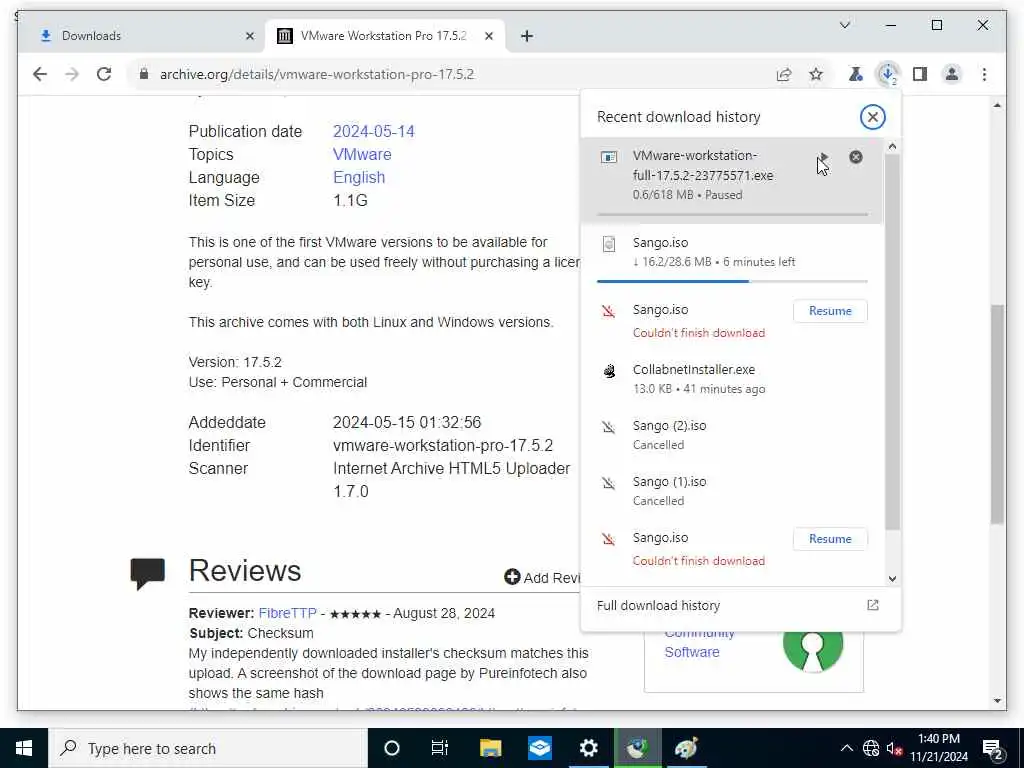Go back to the previous page

point(40,74)
